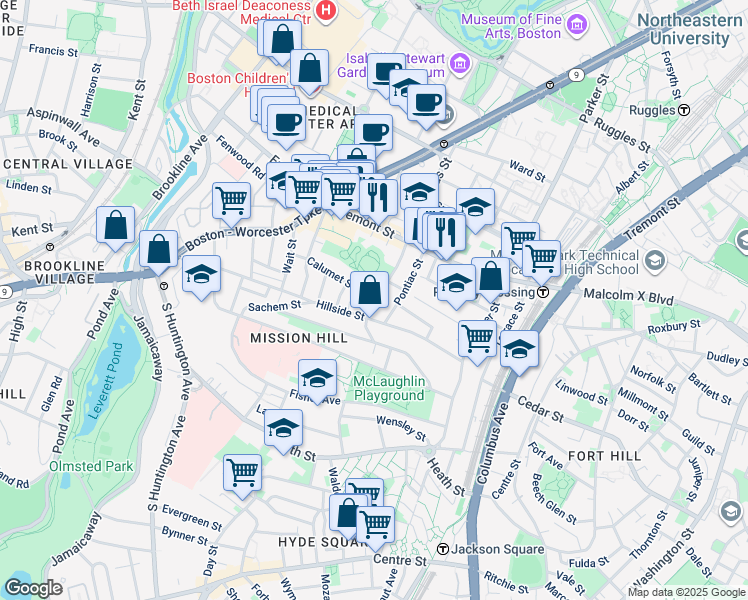
Task: Click the Beth Israel Deaconess hospital H icon
Action: (x=326, y=10)
